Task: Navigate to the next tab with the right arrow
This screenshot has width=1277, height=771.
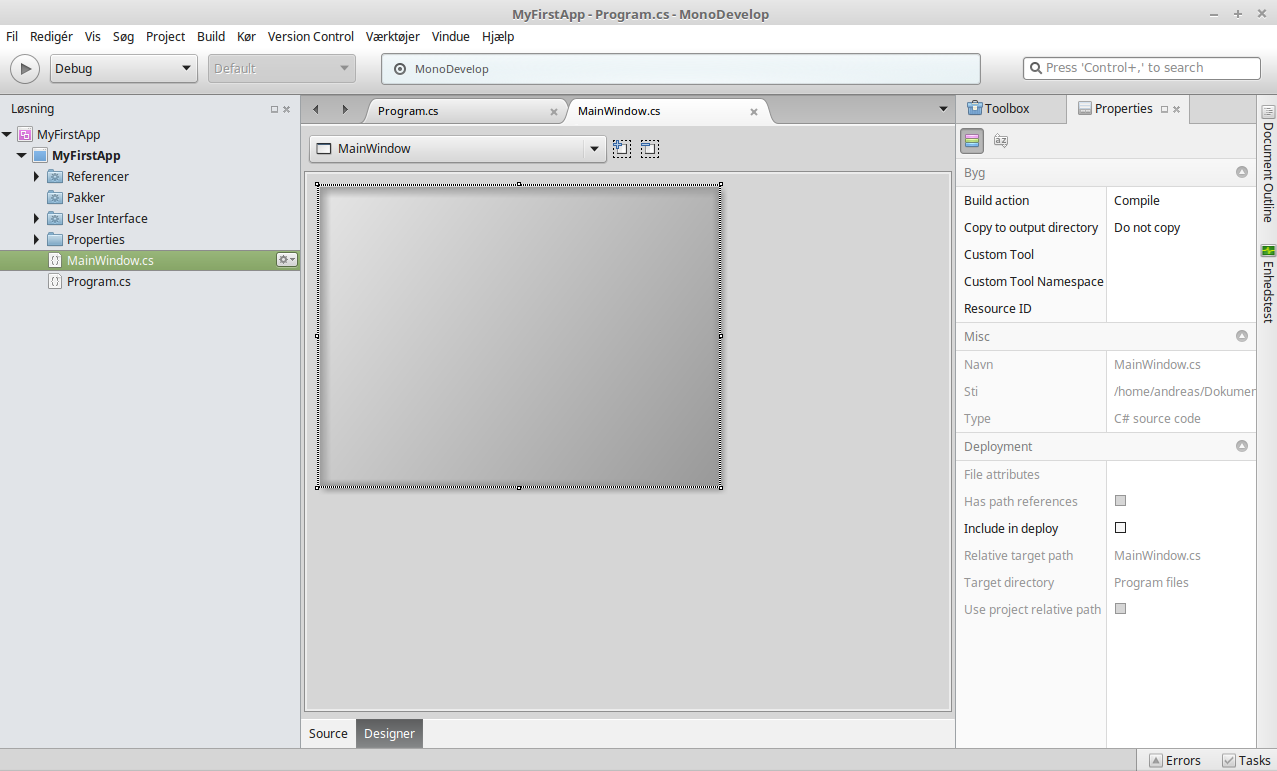Action: (x=345, y=109)
